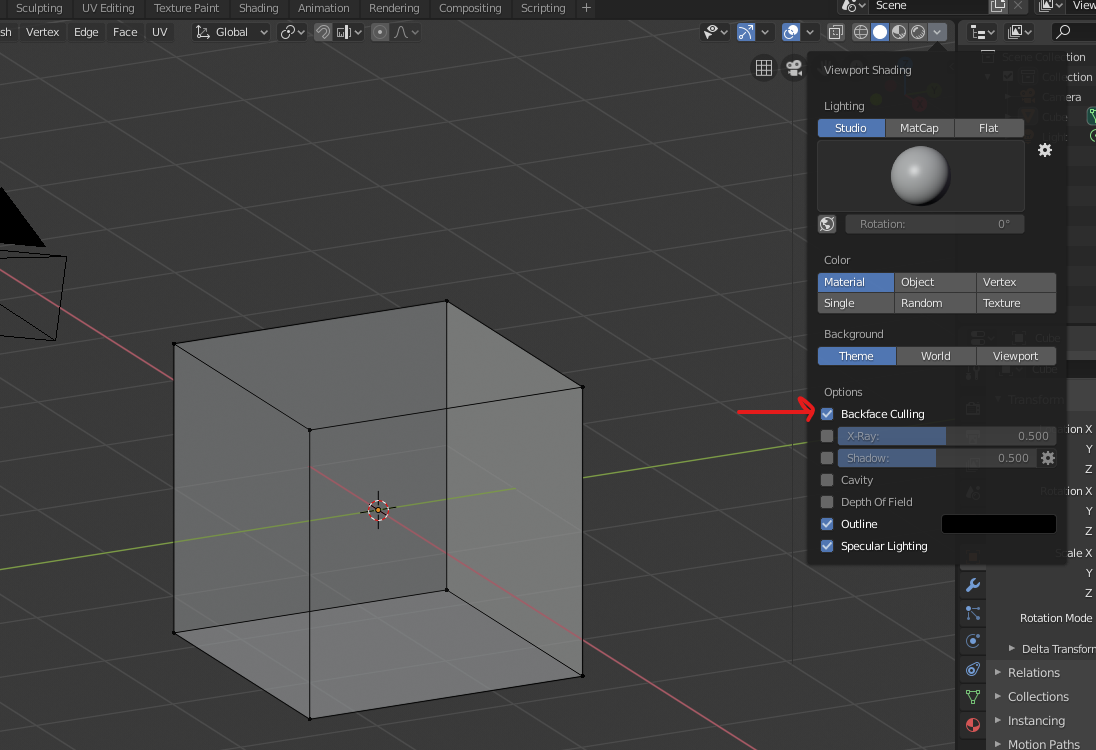The width and height of the screenshot is (1096, 750).
Task: Open Texture Paint workspace tab
Action: pyautogui.click(x=187, y=8)
